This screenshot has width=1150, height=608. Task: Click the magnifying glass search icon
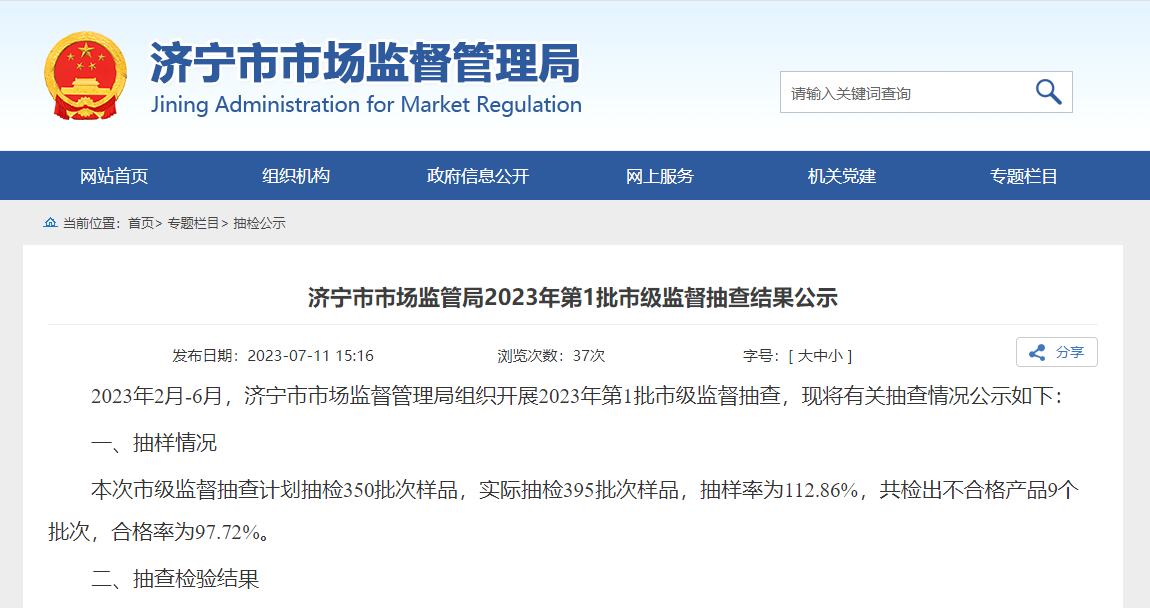pos(1047,92)
